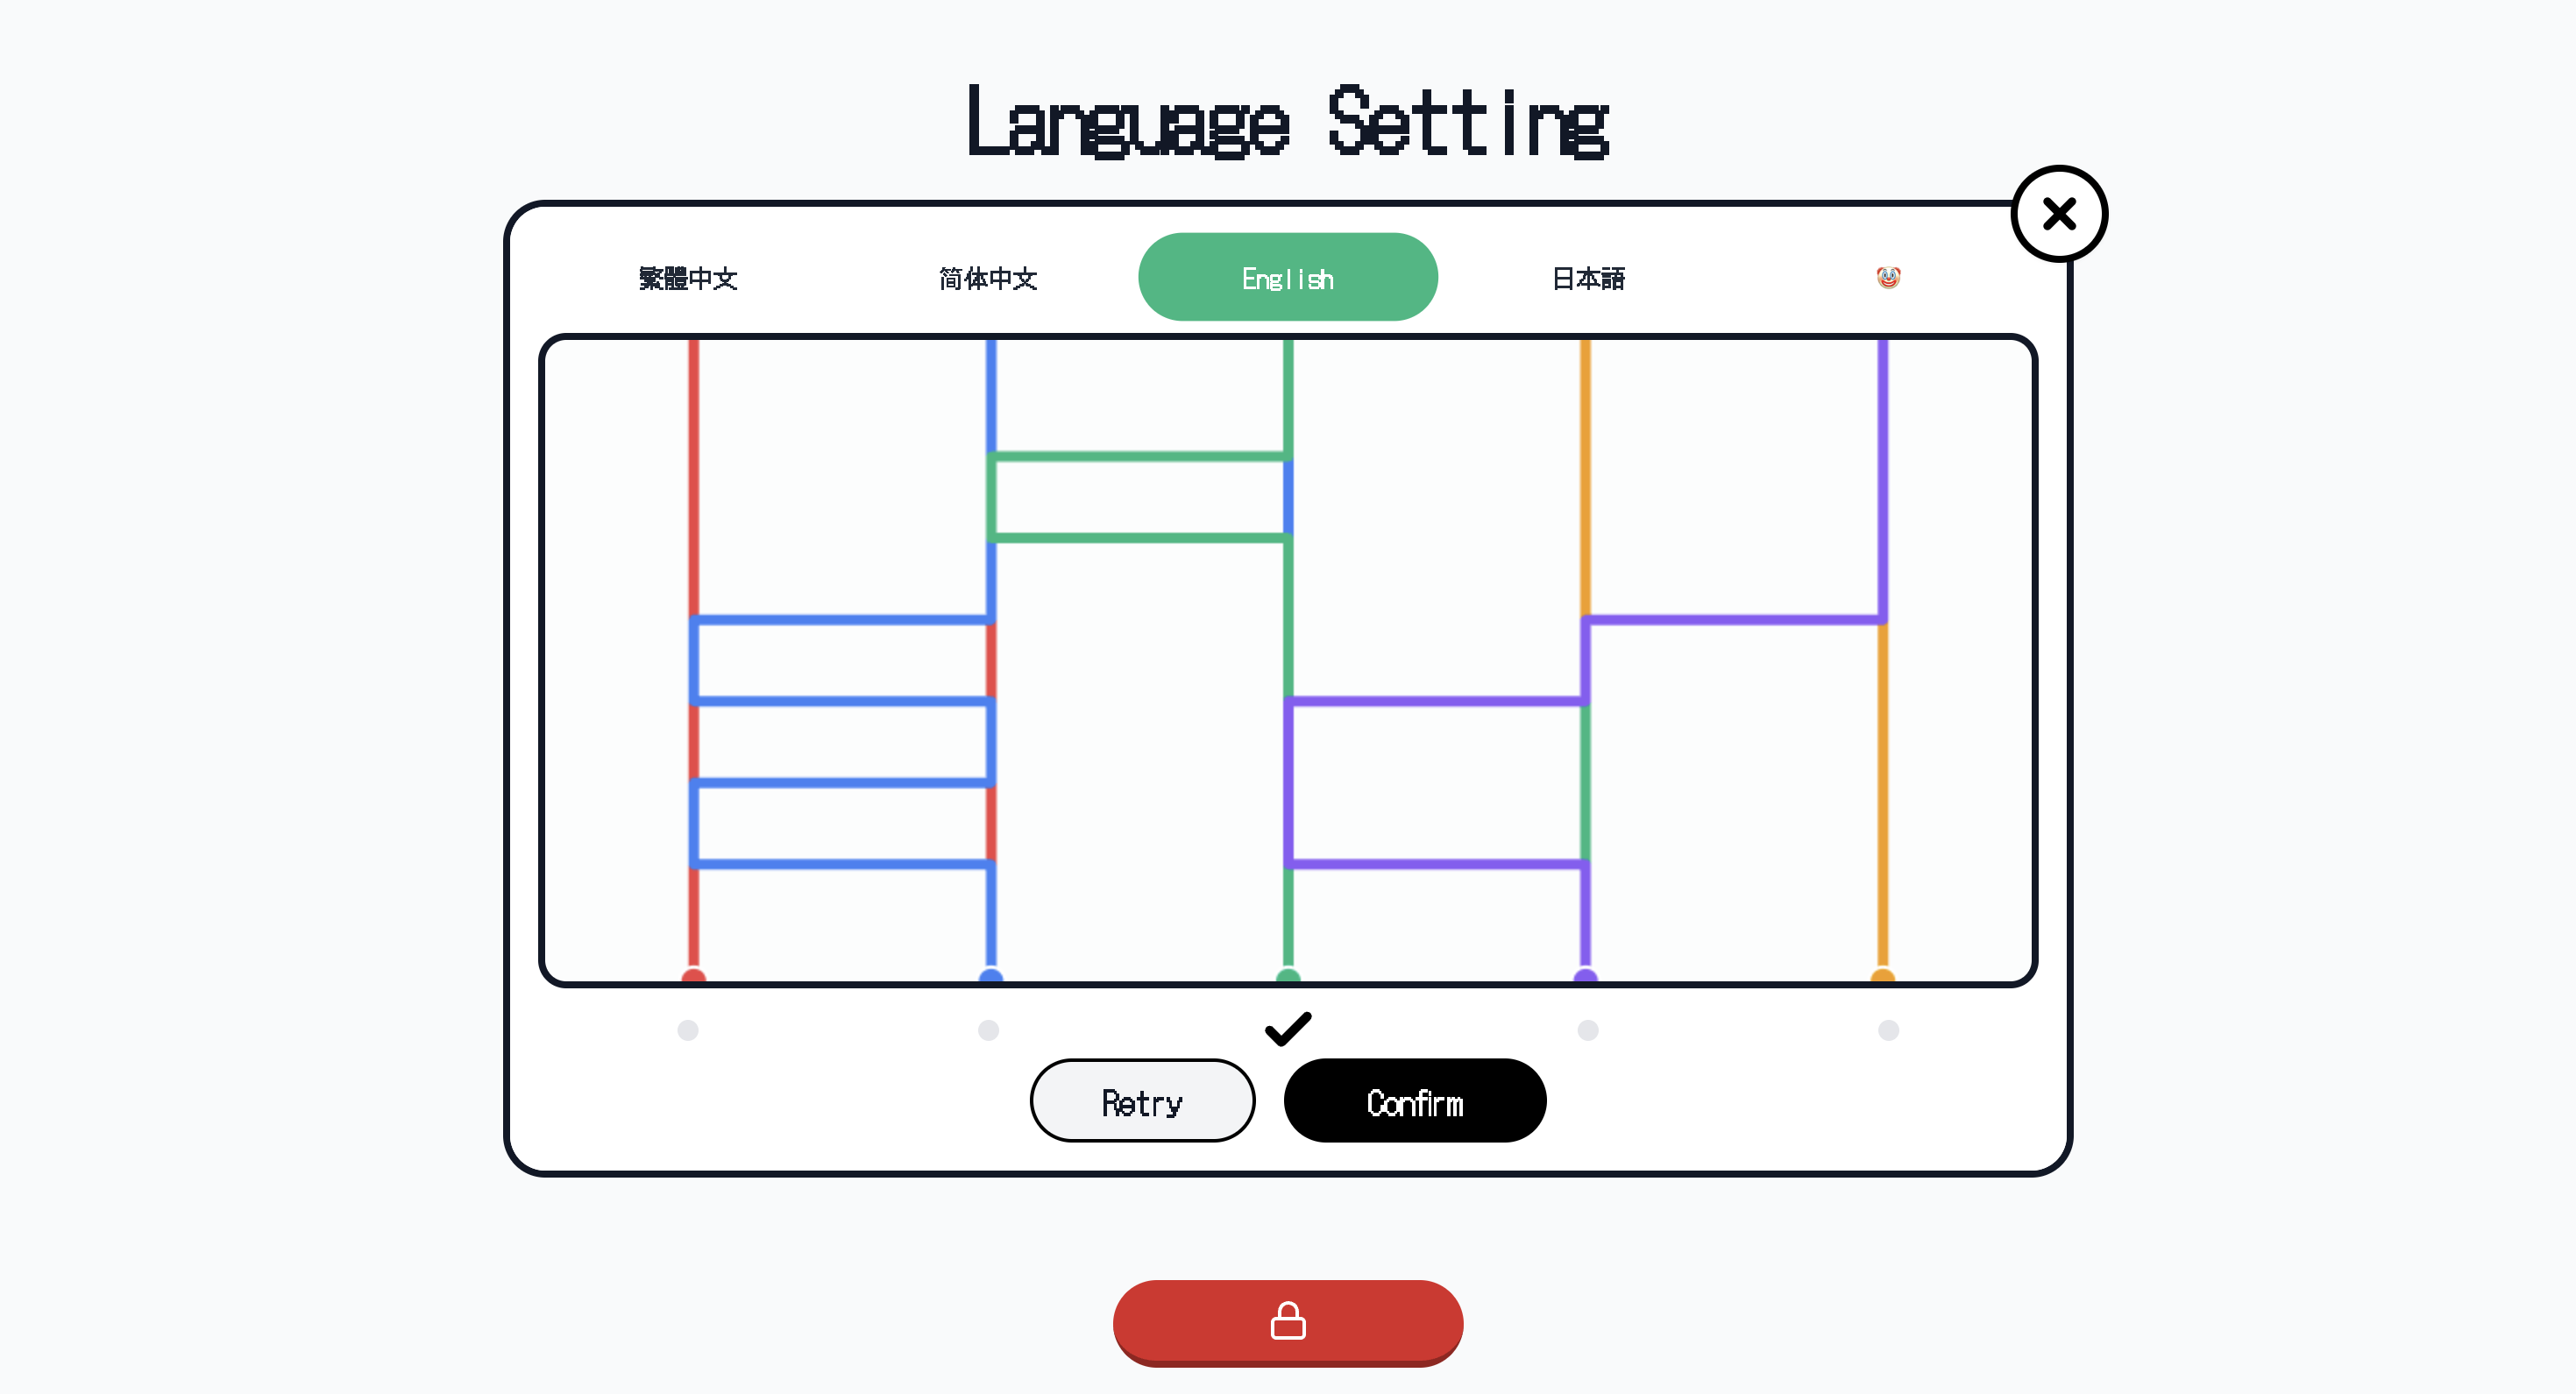Close the language setting dialog
This screenshot has height=1394, width=2576.
pyautogui.click(x=2058, y=214)
